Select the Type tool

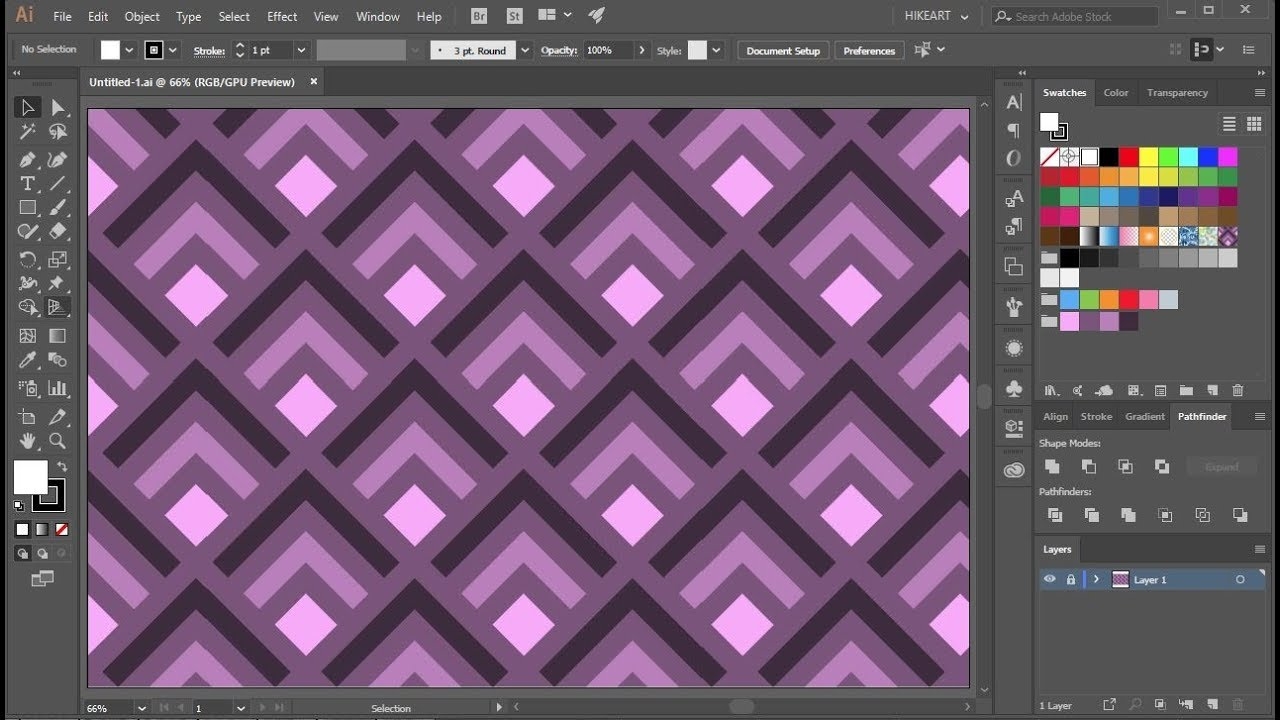click(27, 183)
